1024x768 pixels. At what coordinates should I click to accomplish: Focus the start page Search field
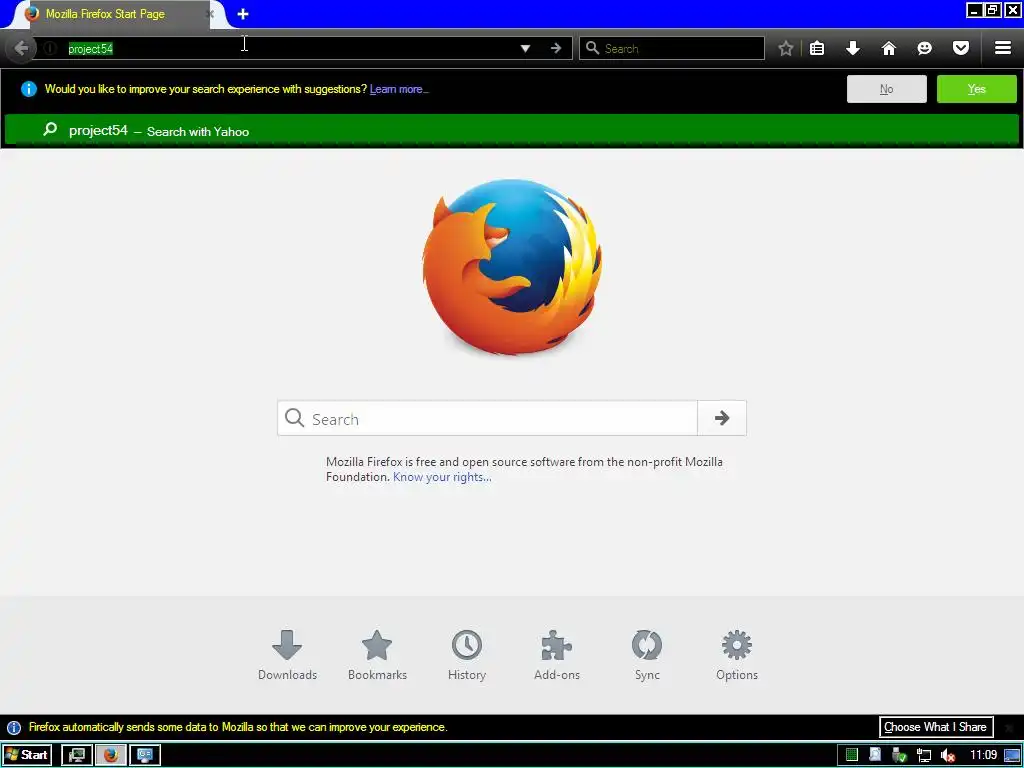click(x=487, y=418)
